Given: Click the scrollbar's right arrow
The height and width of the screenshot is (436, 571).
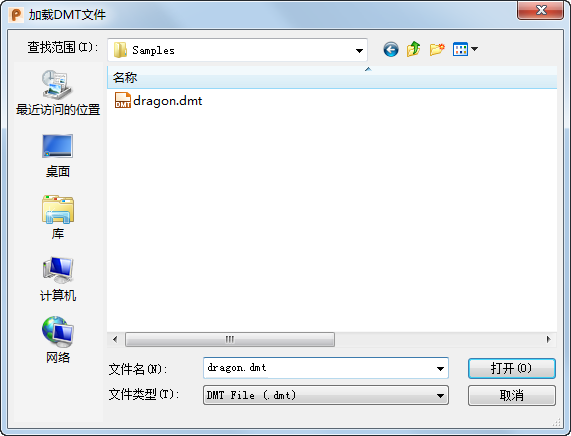Looking at the screenshot, I should pos(548,339).
